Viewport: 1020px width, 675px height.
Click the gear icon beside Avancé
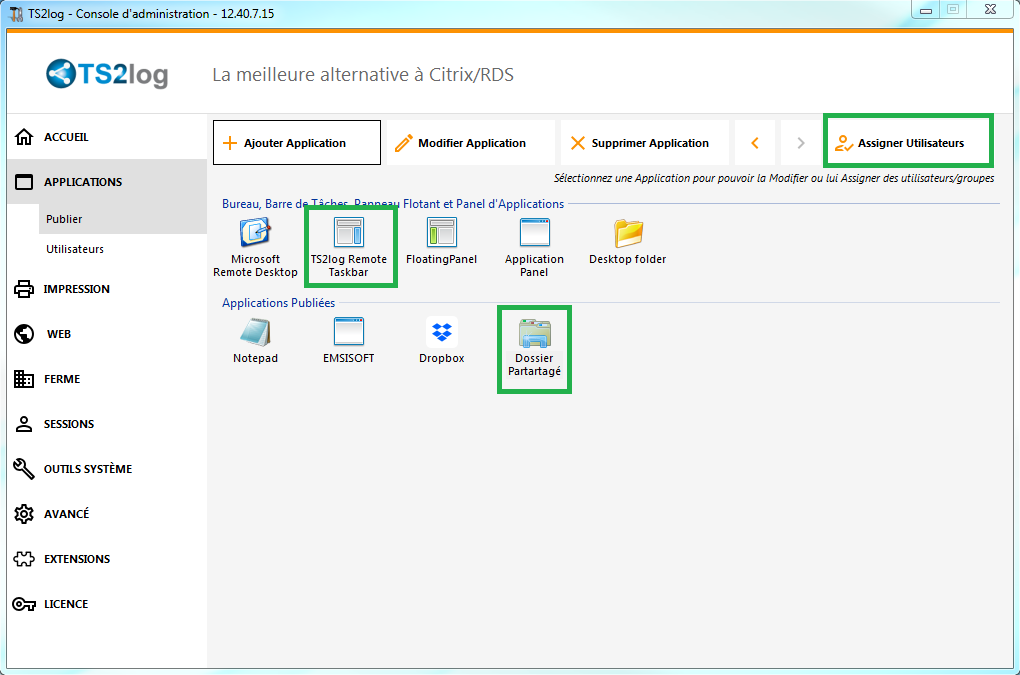pos(24,514)
